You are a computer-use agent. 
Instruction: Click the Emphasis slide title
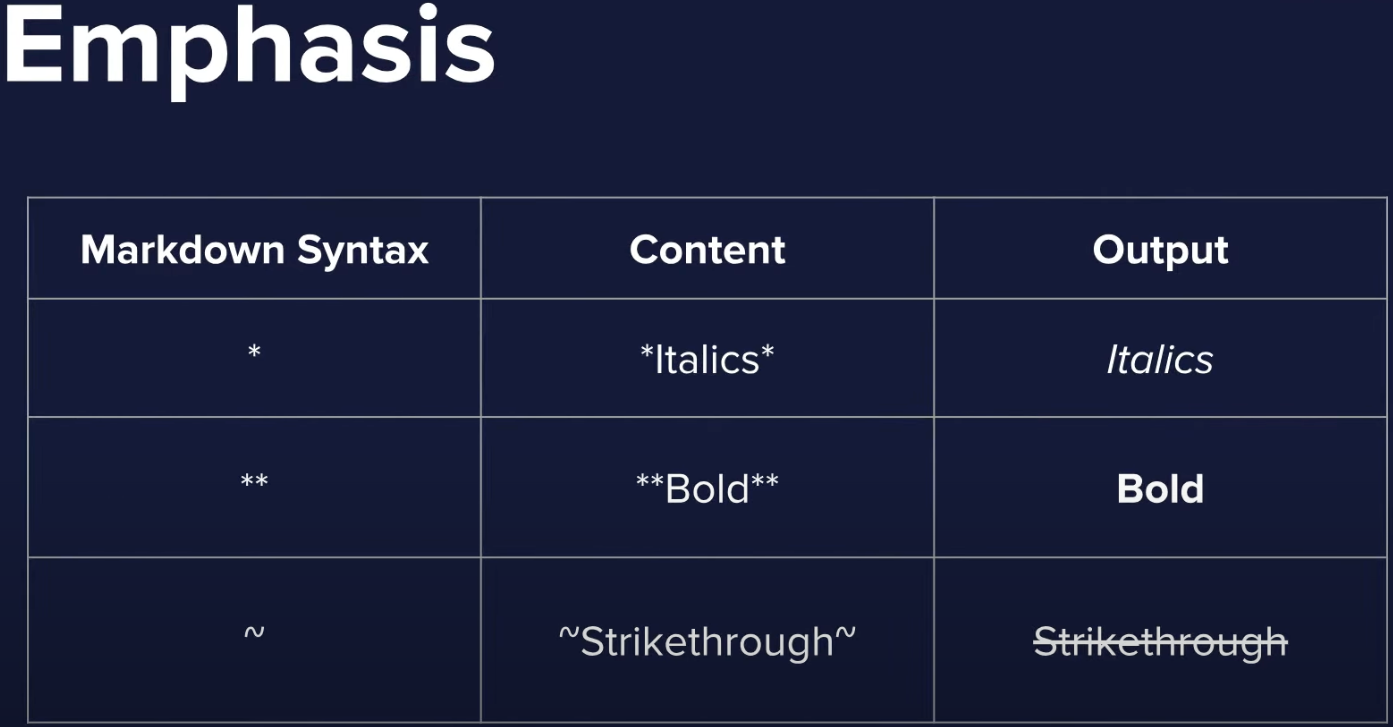click(249, 48)
